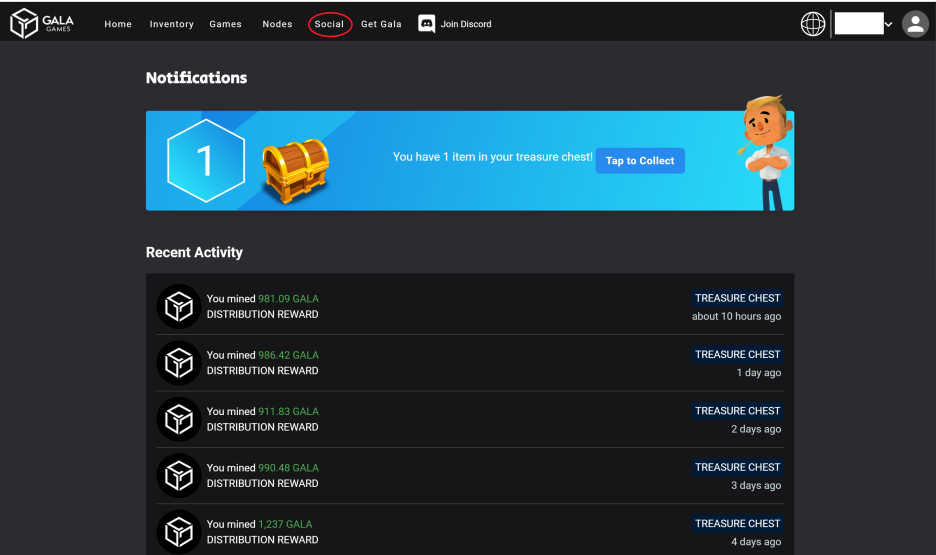Click the '1 day ago' timestamp
Viewport: 936px width, 555px height.
click(759, 373)
